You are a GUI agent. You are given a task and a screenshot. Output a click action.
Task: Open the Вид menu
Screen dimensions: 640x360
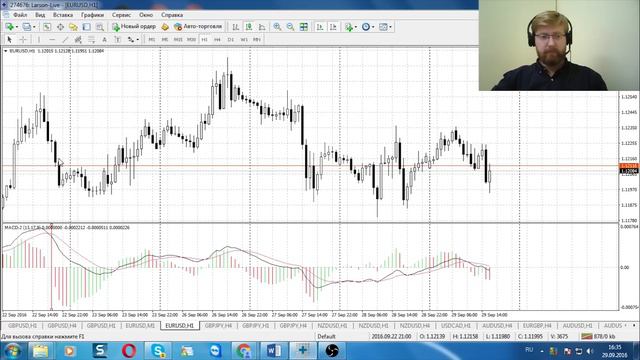pos(40,15)
